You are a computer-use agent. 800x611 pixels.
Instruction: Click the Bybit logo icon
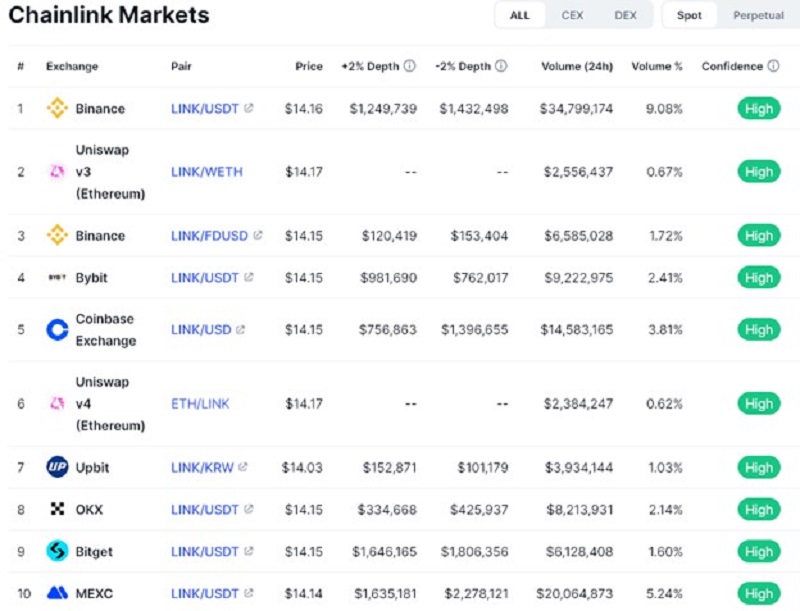click(x=57, y=277)
